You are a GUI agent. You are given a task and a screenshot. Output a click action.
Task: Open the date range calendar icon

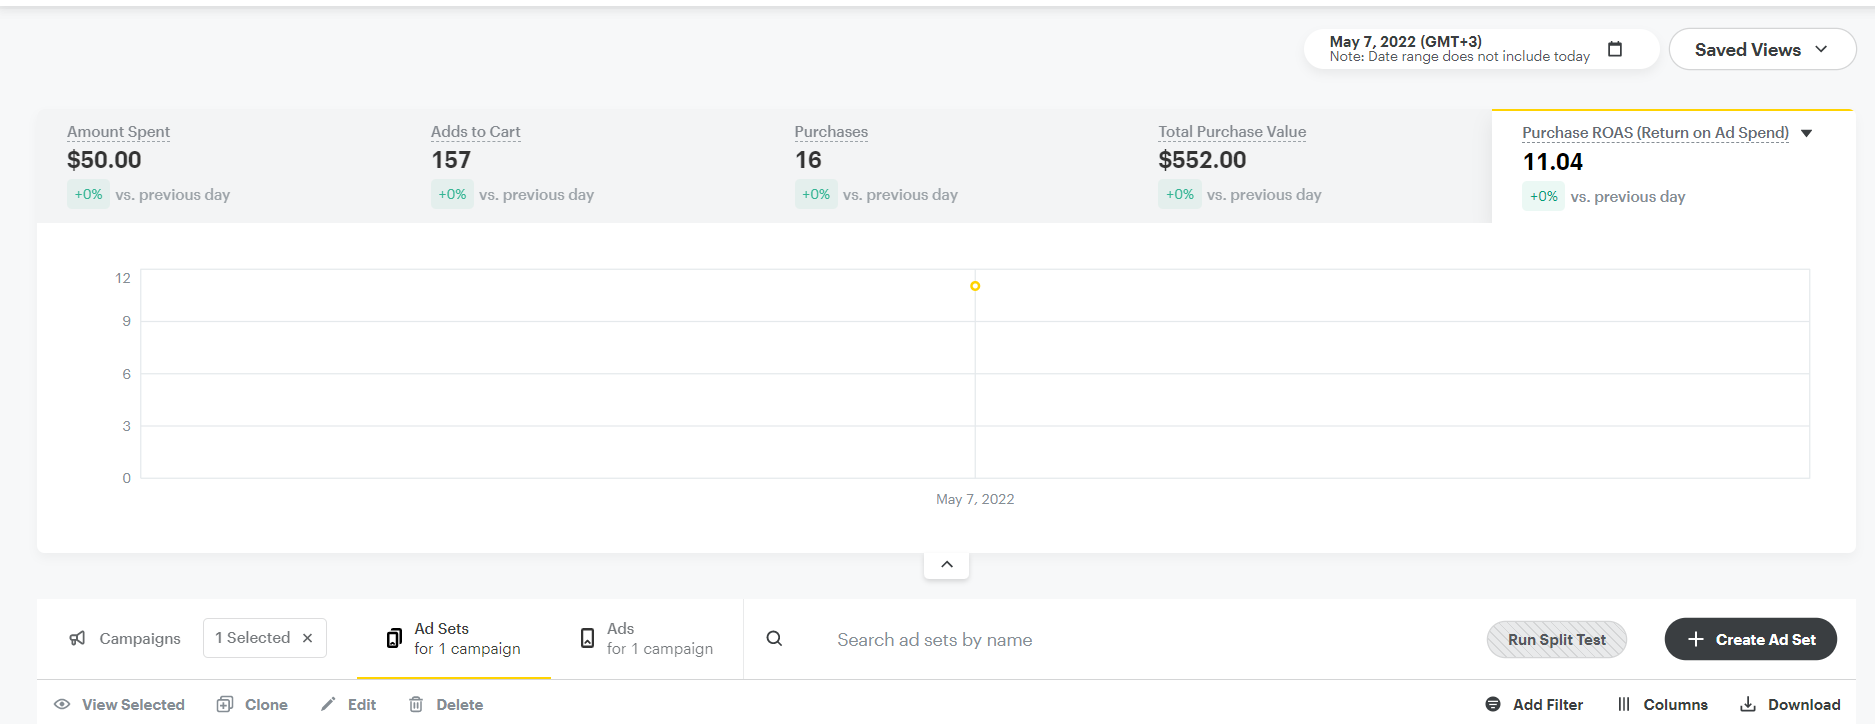point(1614,49)
